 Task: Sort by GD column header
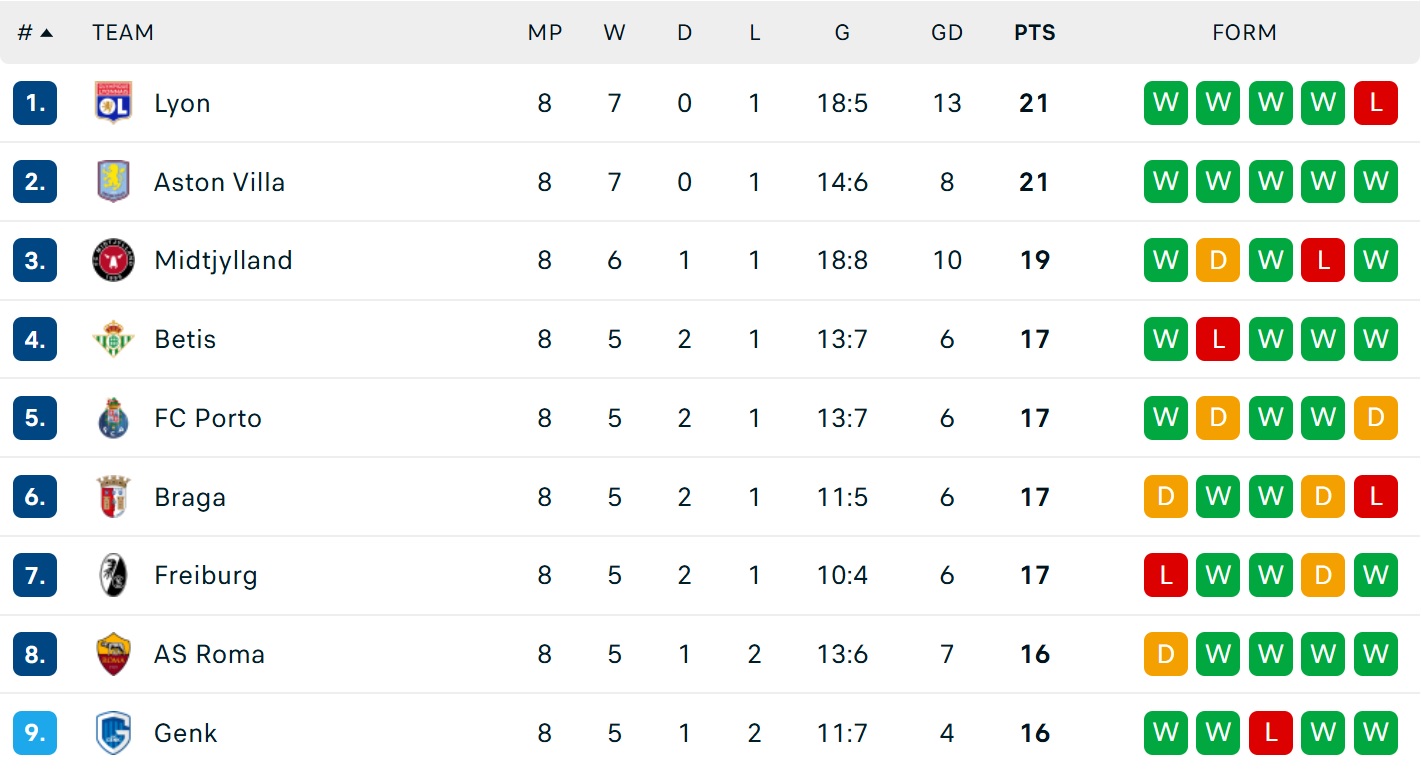[946, 32]
